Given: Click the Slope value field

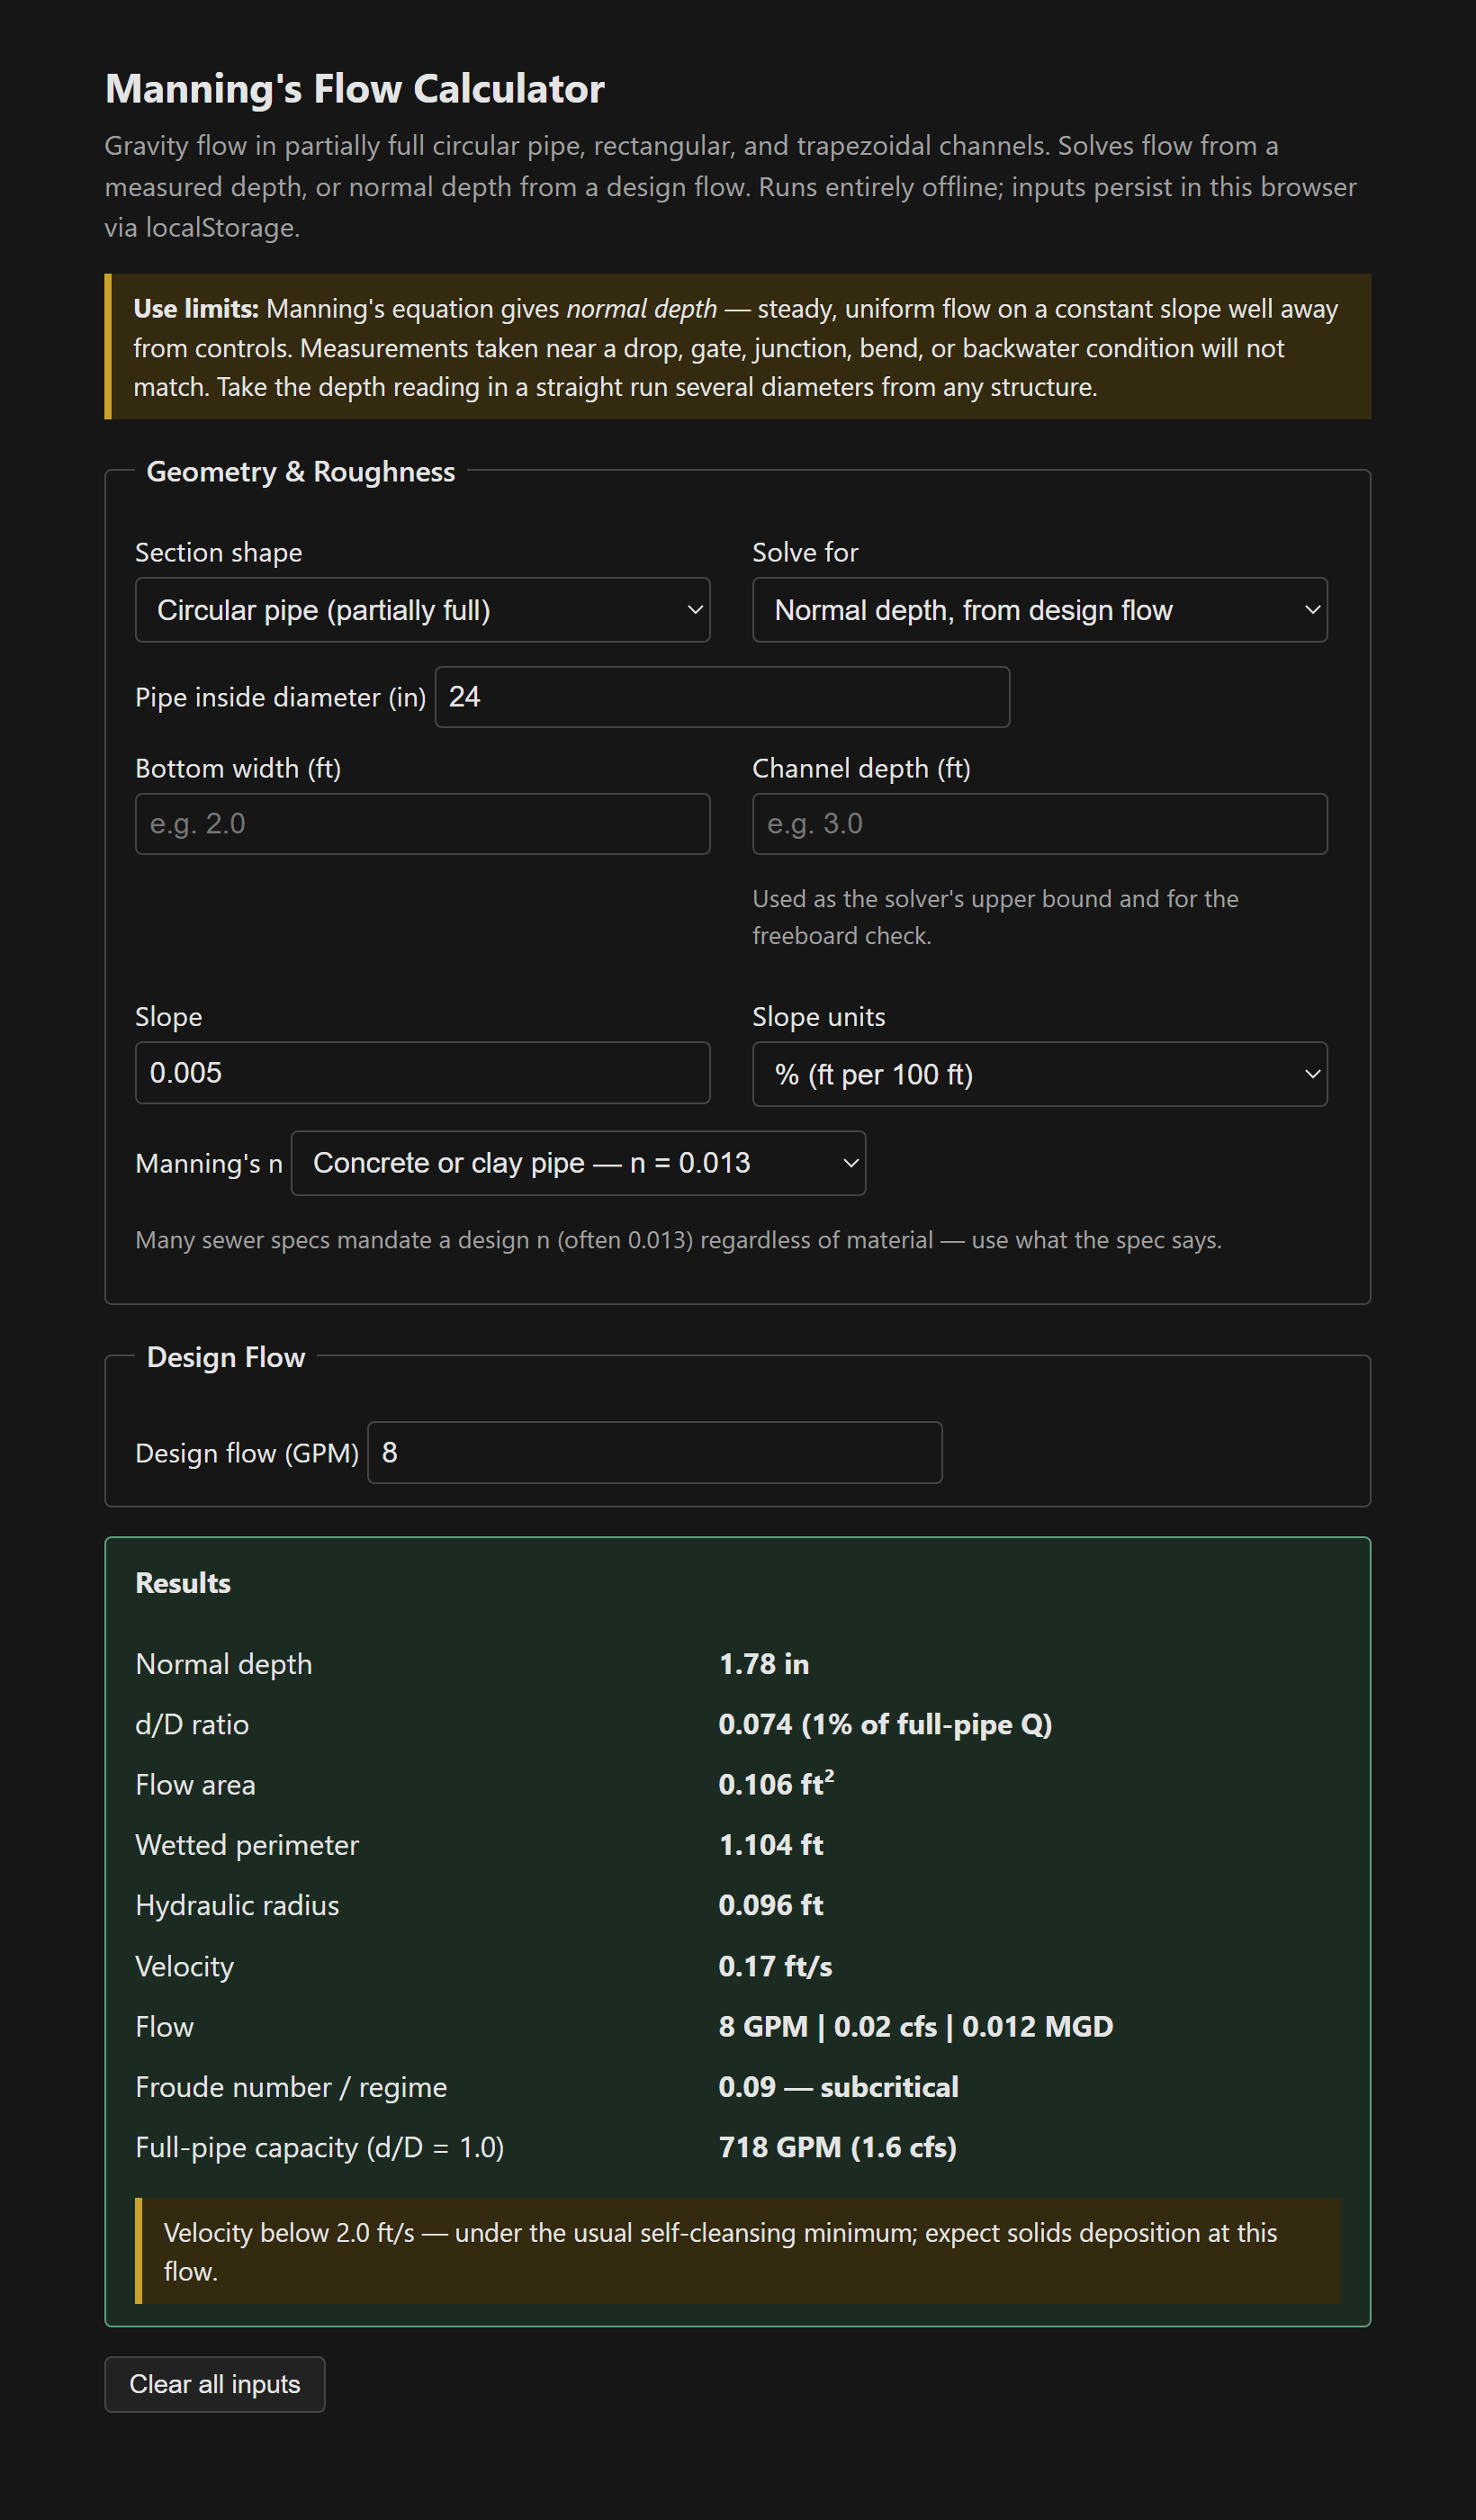Looking at the screenshot, I should [x=422, y=1073].
